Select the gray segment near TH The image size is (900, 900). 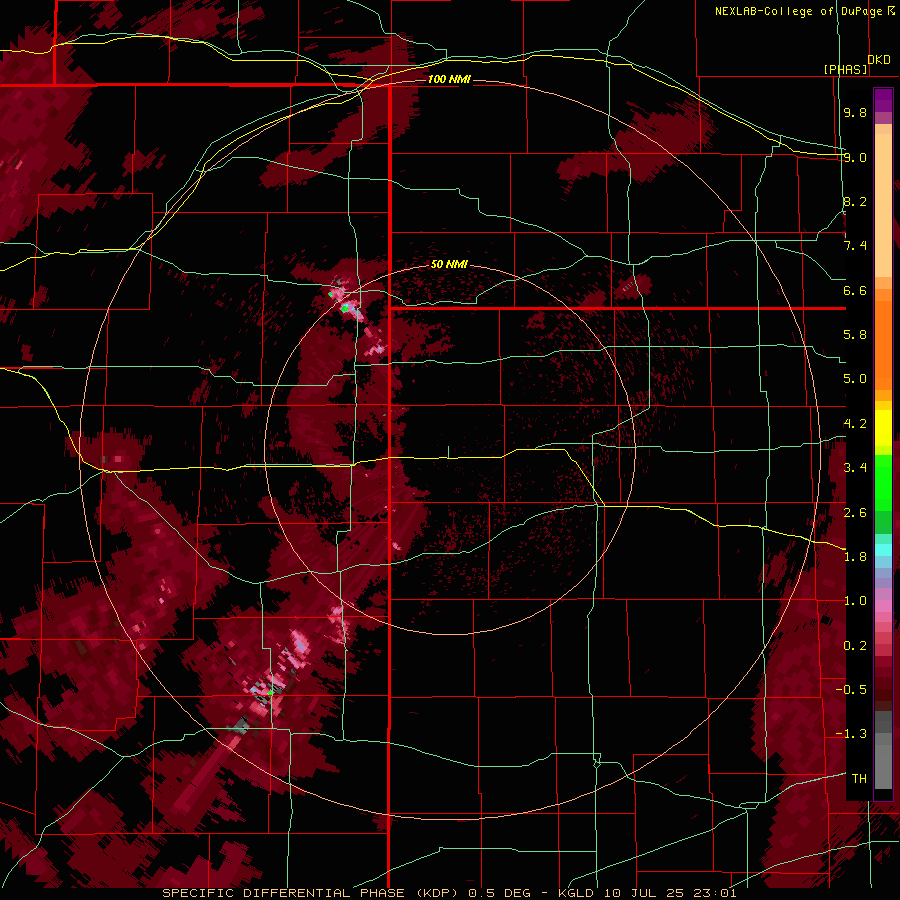click(x=883, y=767)
